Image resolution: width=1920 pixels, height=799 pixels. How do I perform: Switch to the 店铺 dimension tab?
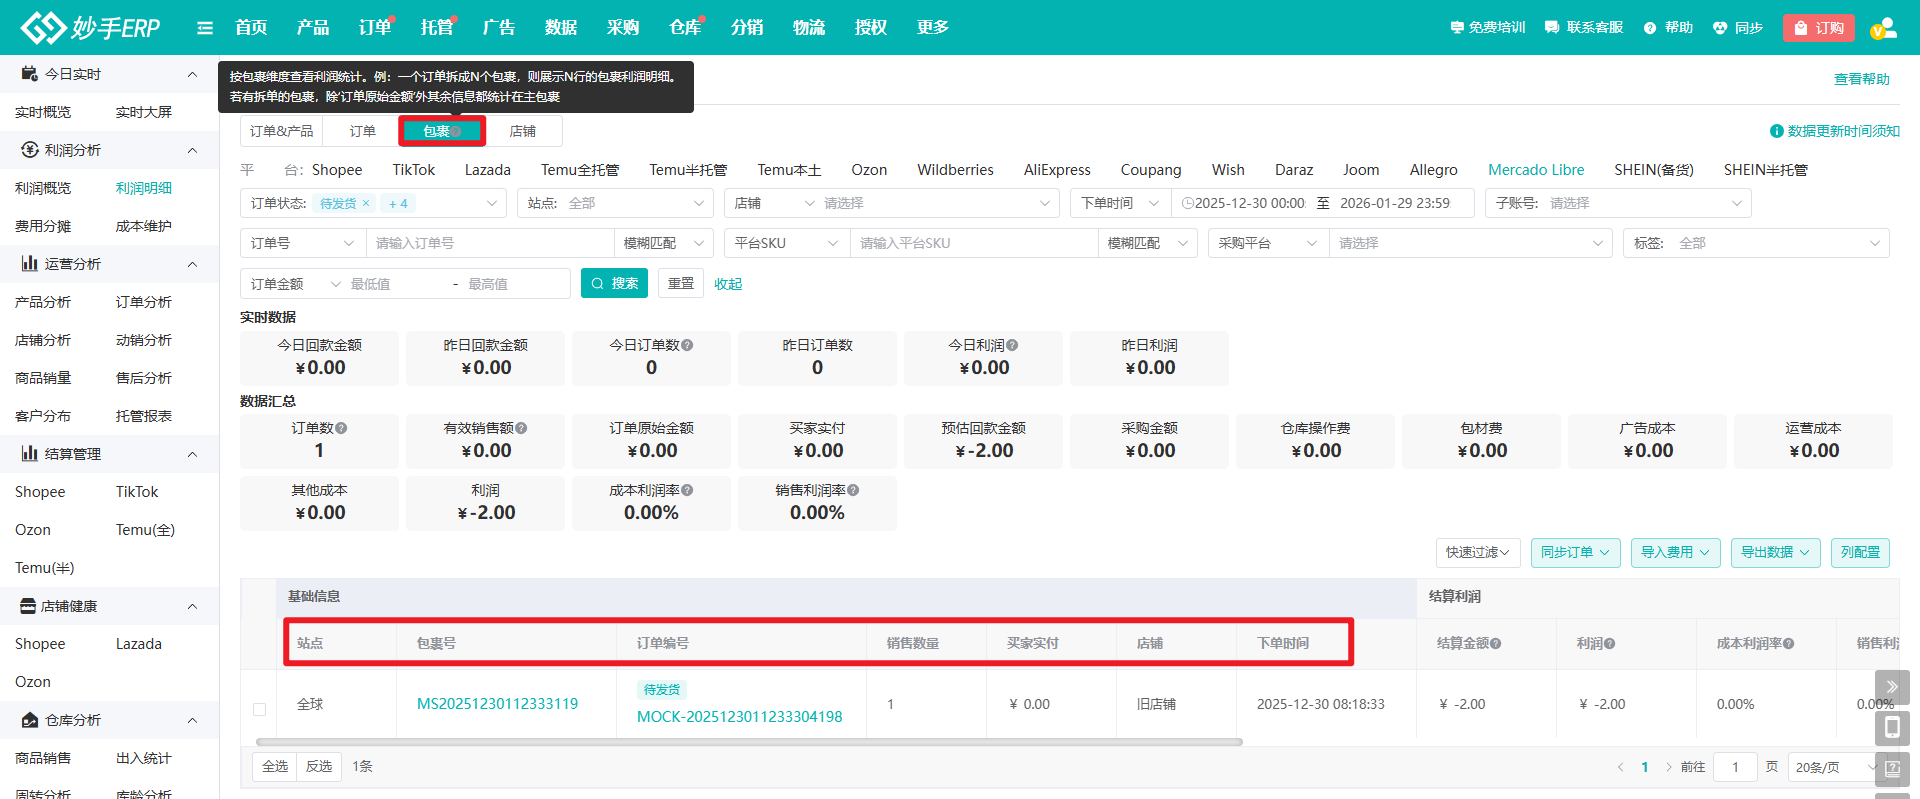point(522,131)
